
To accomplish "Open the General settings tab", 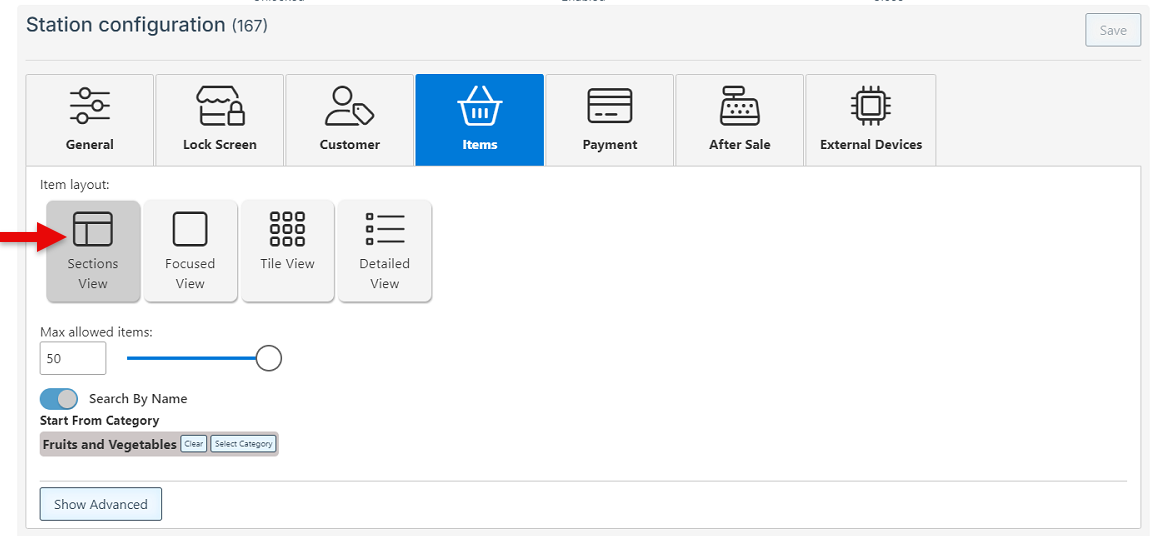I will [90, 119].
